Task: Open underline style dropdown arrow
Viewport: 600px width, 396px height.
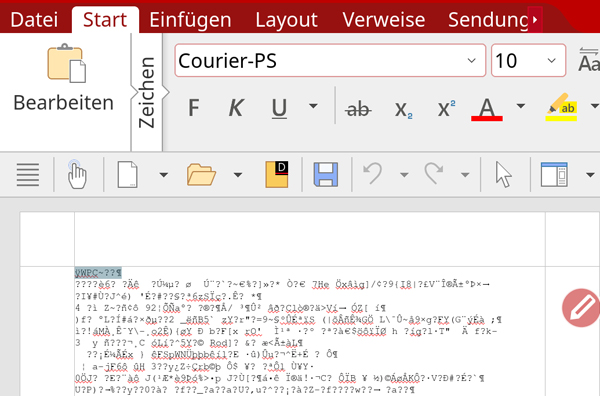Action: coord(313,106)
